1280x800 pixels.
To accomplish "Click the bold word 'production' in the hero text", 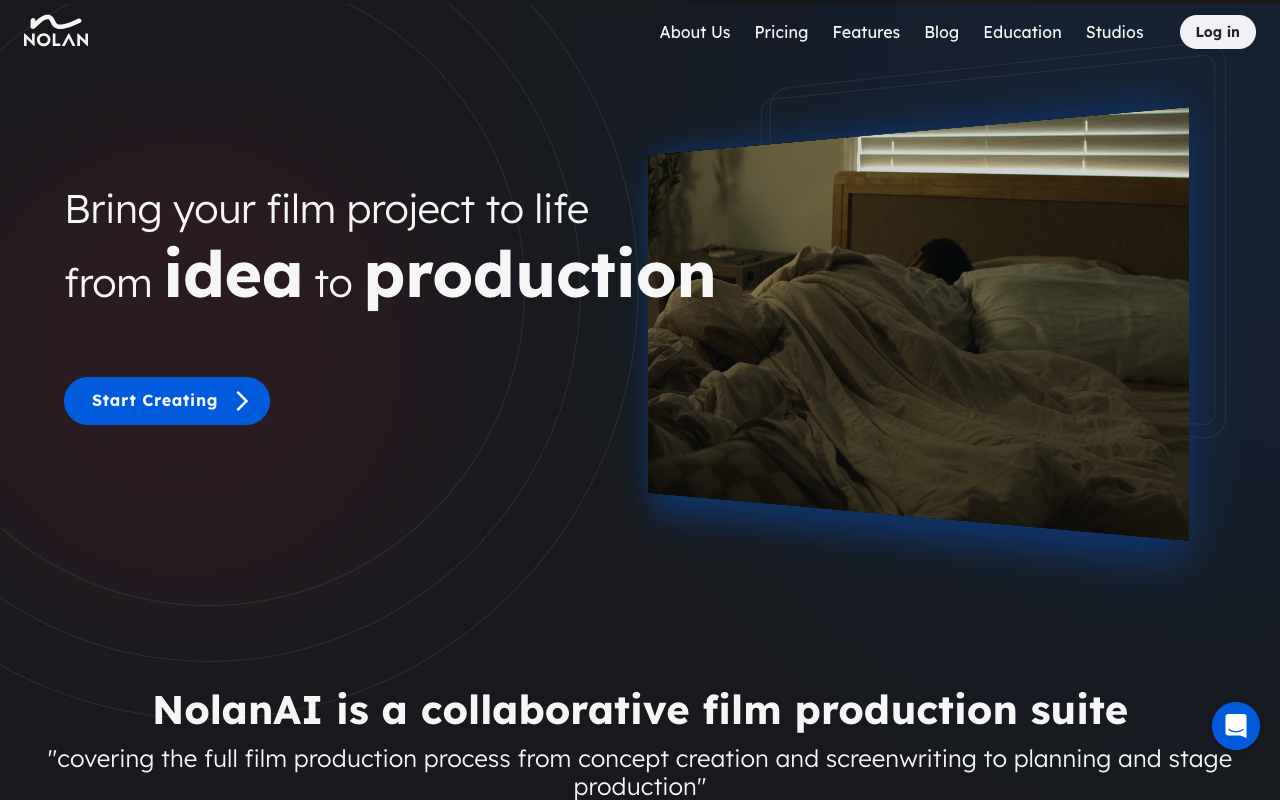I will (x=540, y=275).
